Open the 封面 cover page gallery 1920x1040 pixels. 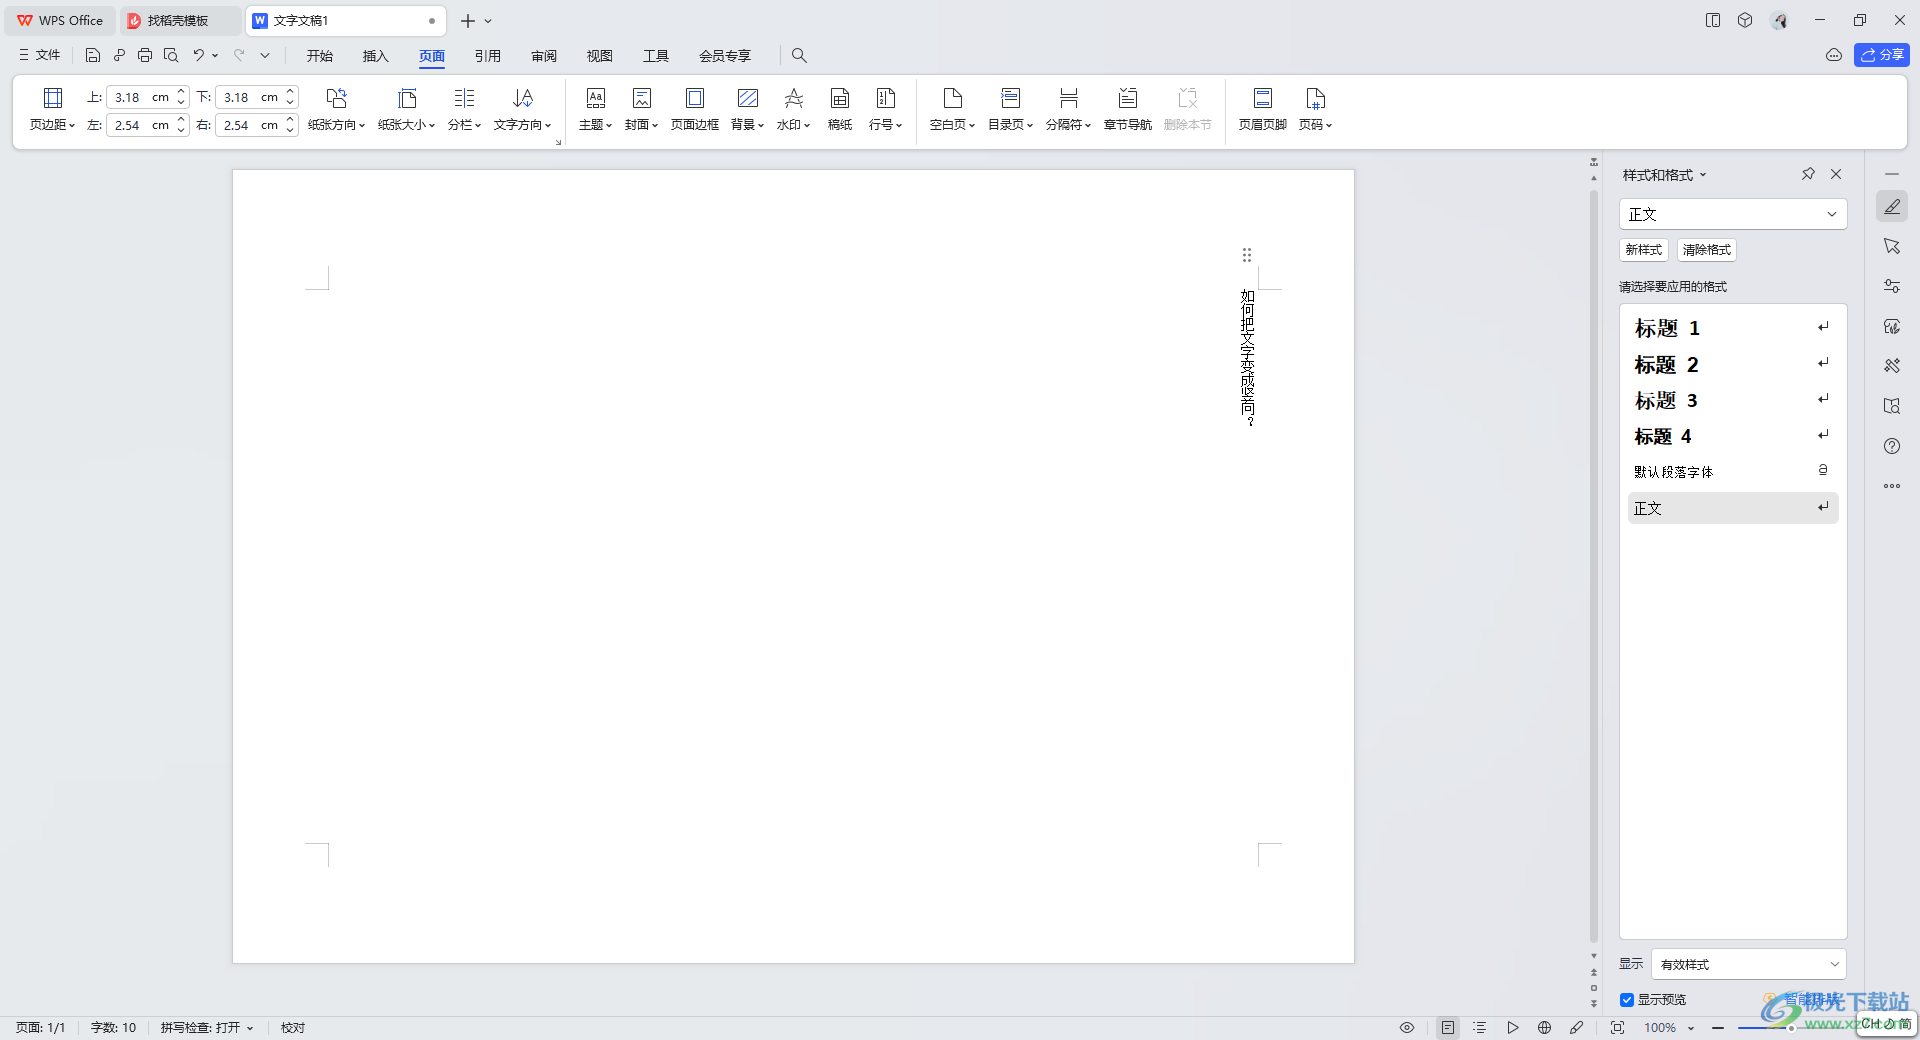641,110
